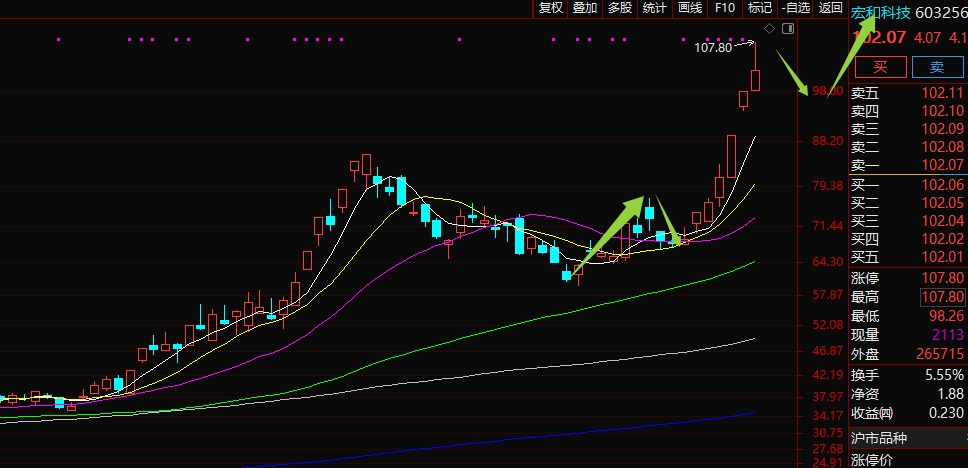Remove stock via -自选 button
Screen dimensions: 968x468
[795, 8]
